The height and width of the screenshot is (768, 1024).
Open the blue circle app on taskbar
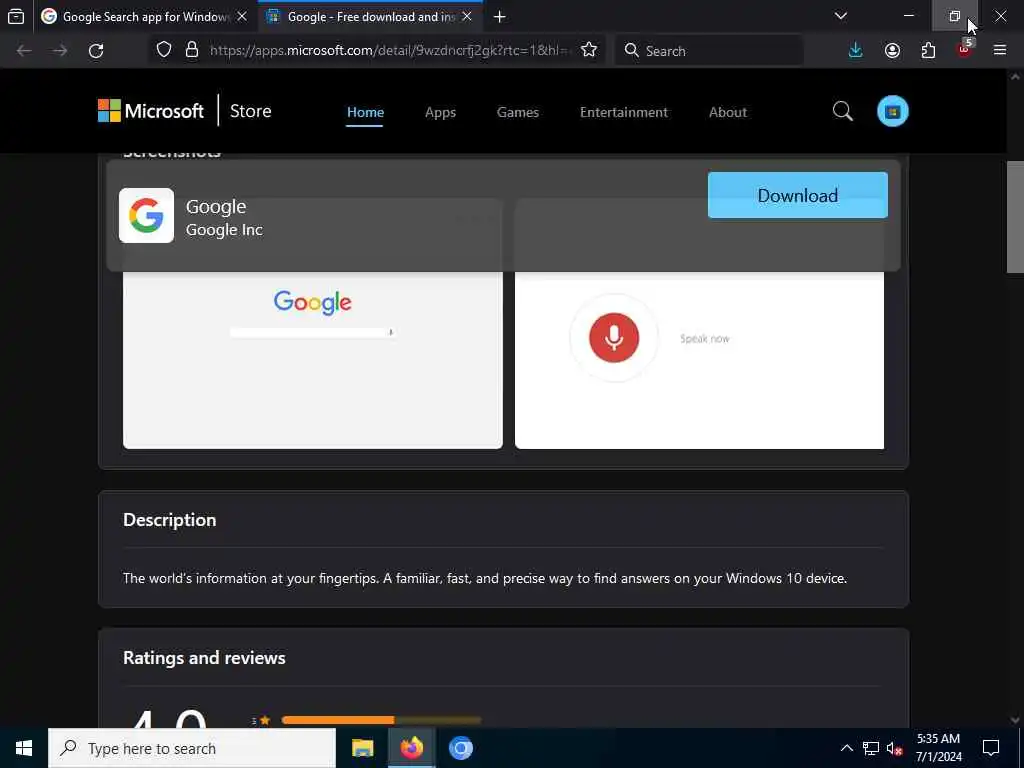pyautogui.click(x=460, y=748)
